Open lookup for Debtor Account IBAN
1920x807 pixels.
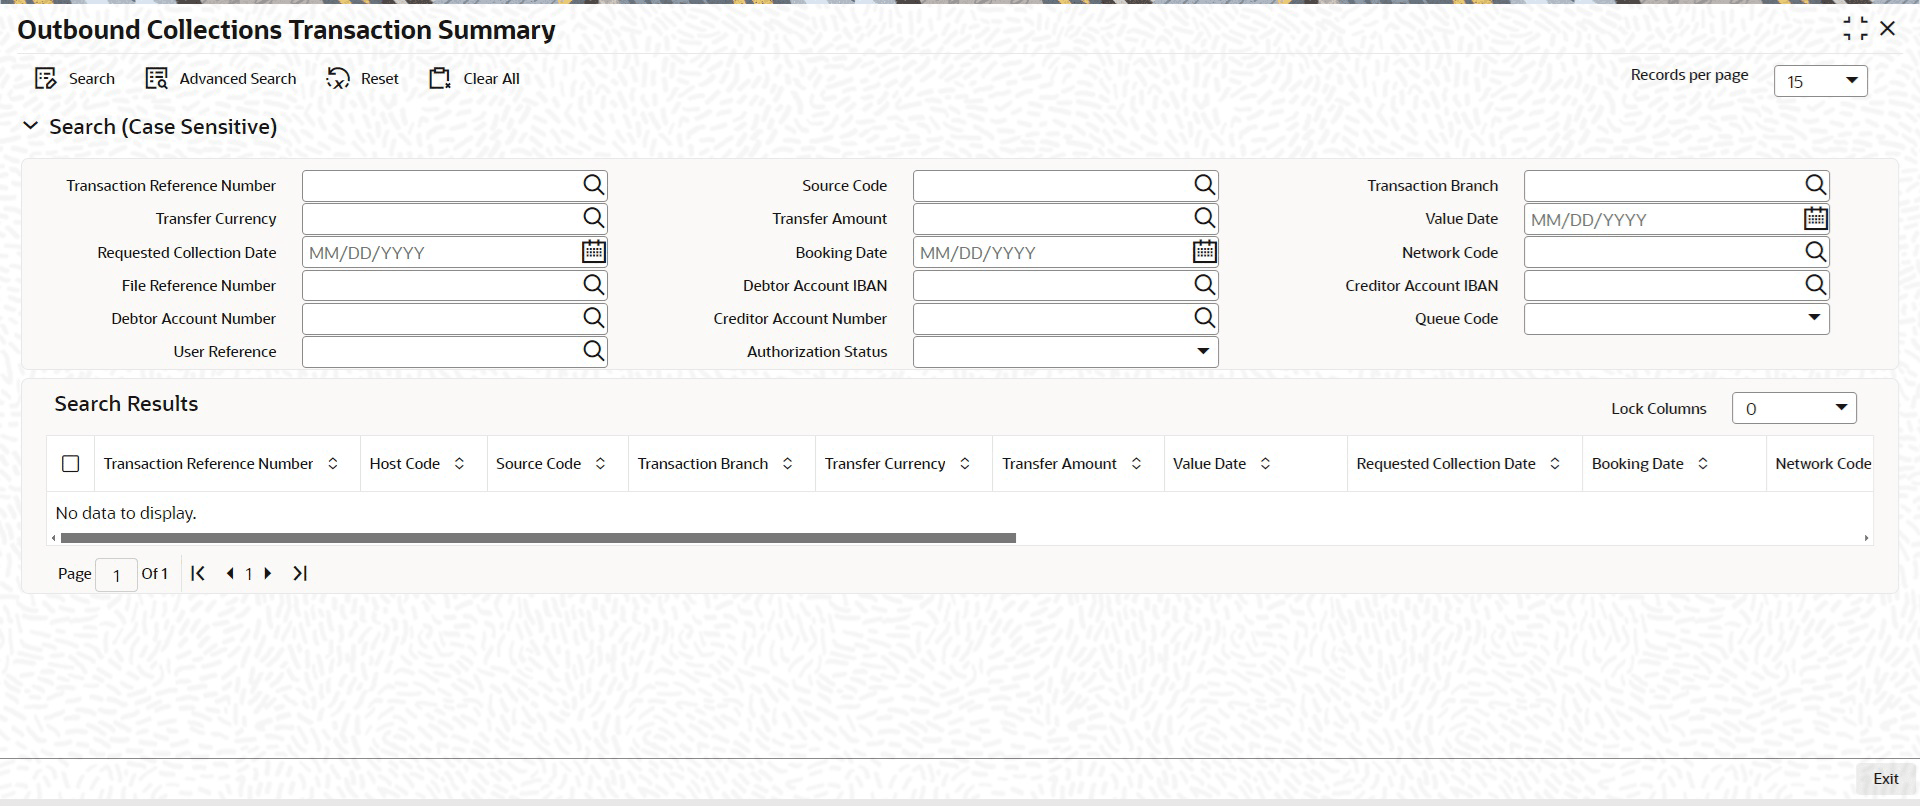tap(1205, 285)
